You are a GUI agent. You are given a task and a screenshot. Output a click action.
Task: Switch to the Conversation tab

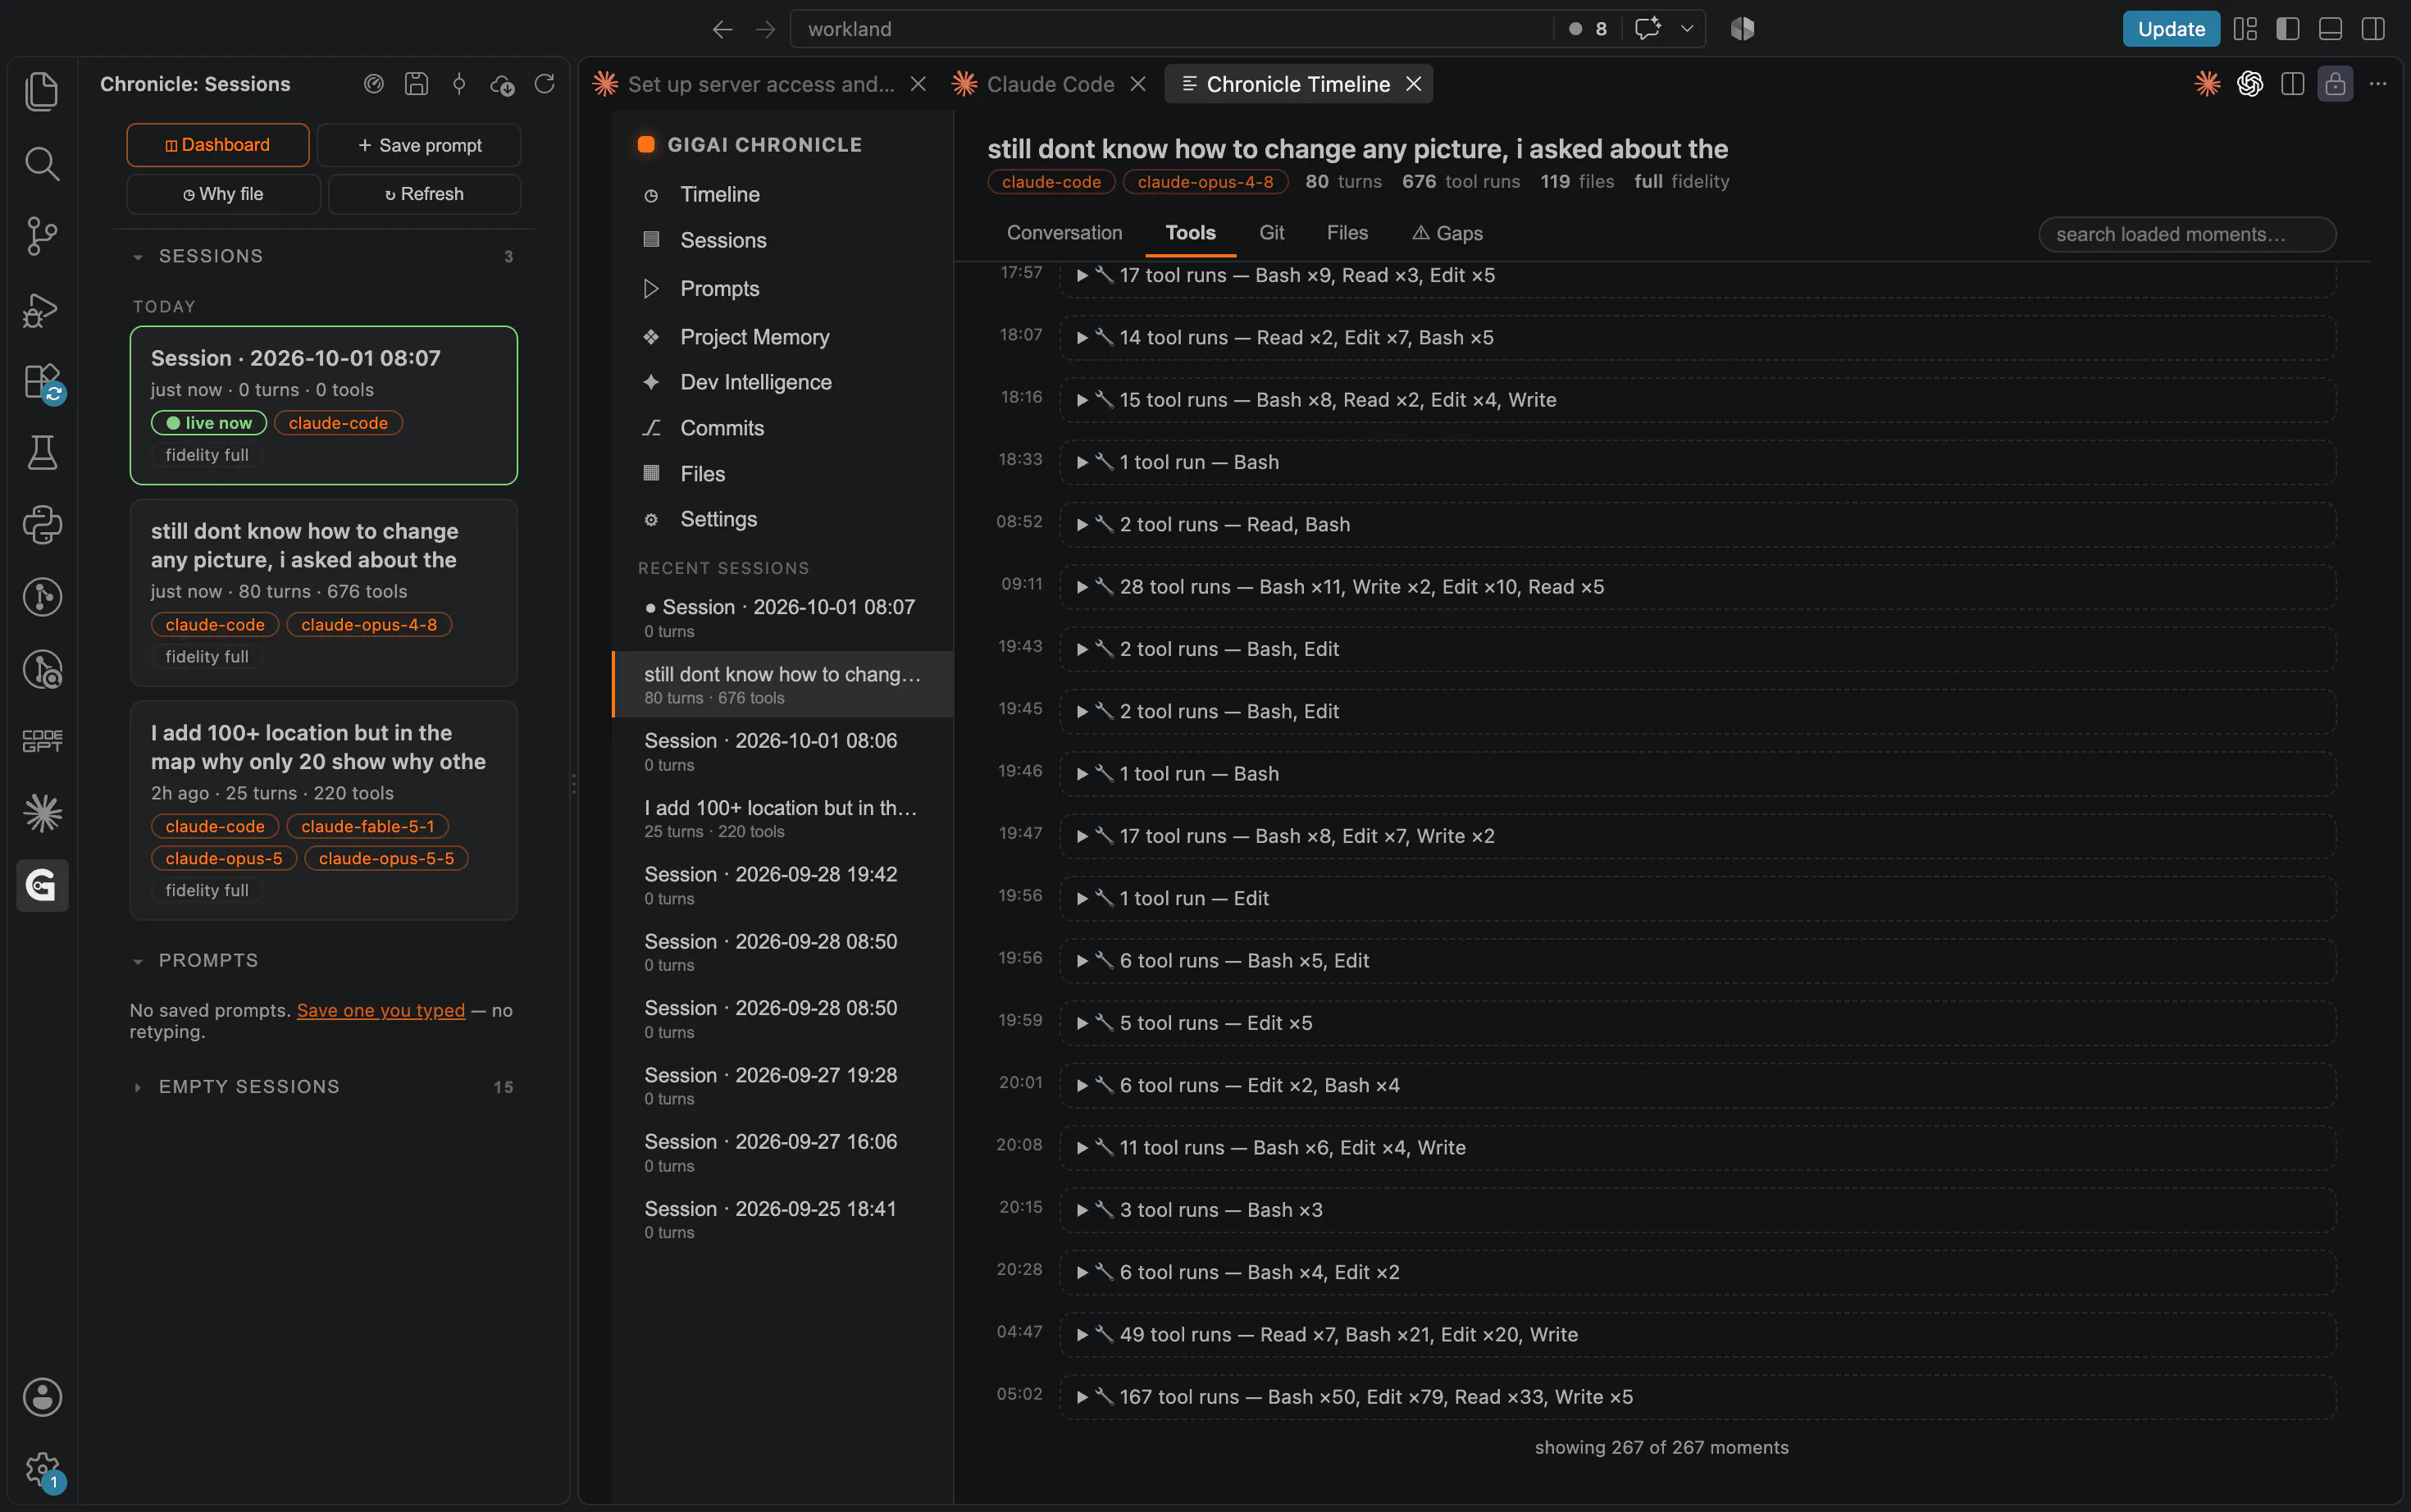1064,233
